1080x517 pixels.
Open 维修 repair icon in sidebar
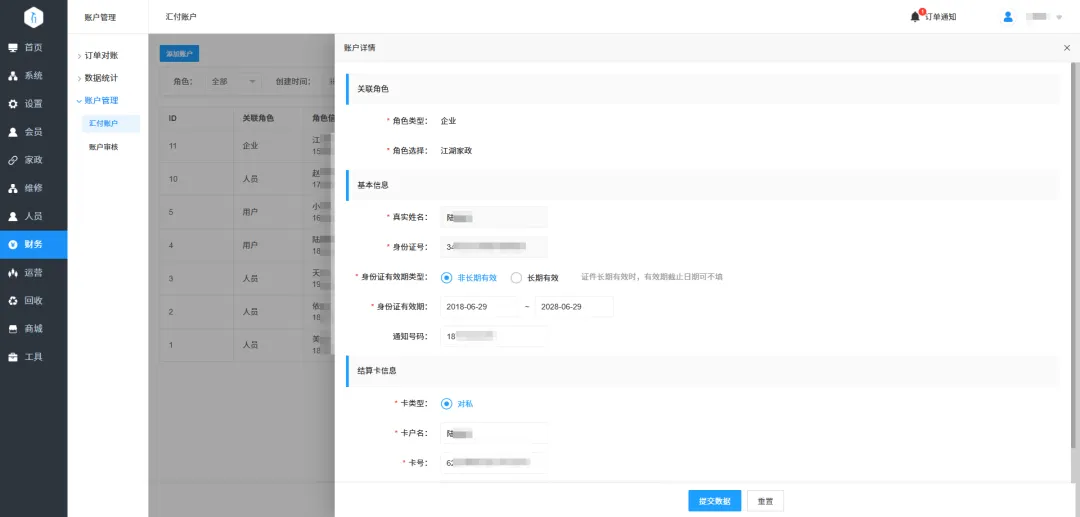tap(13, 188)
